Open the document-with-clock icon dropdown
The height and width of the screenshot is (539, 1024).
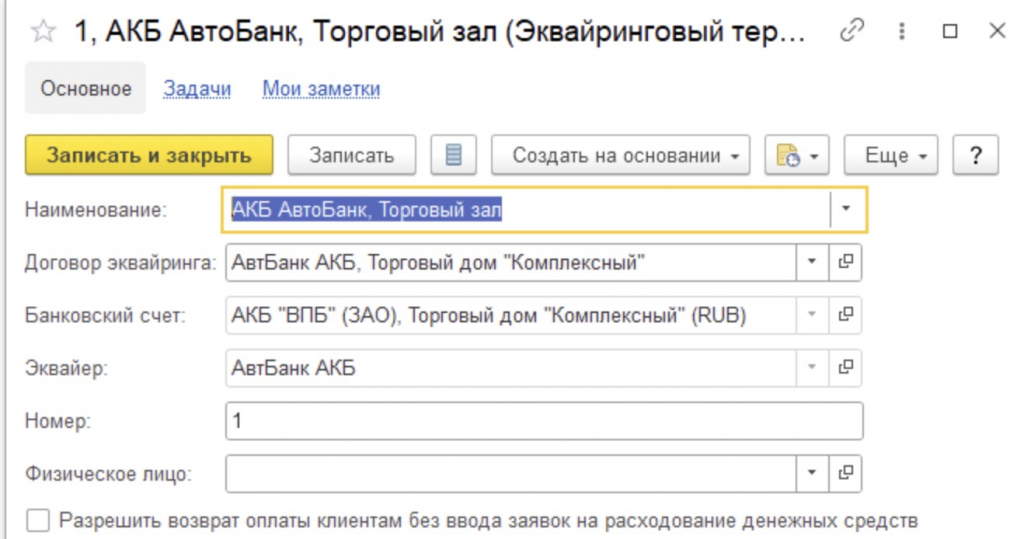[x=797, y=155]
